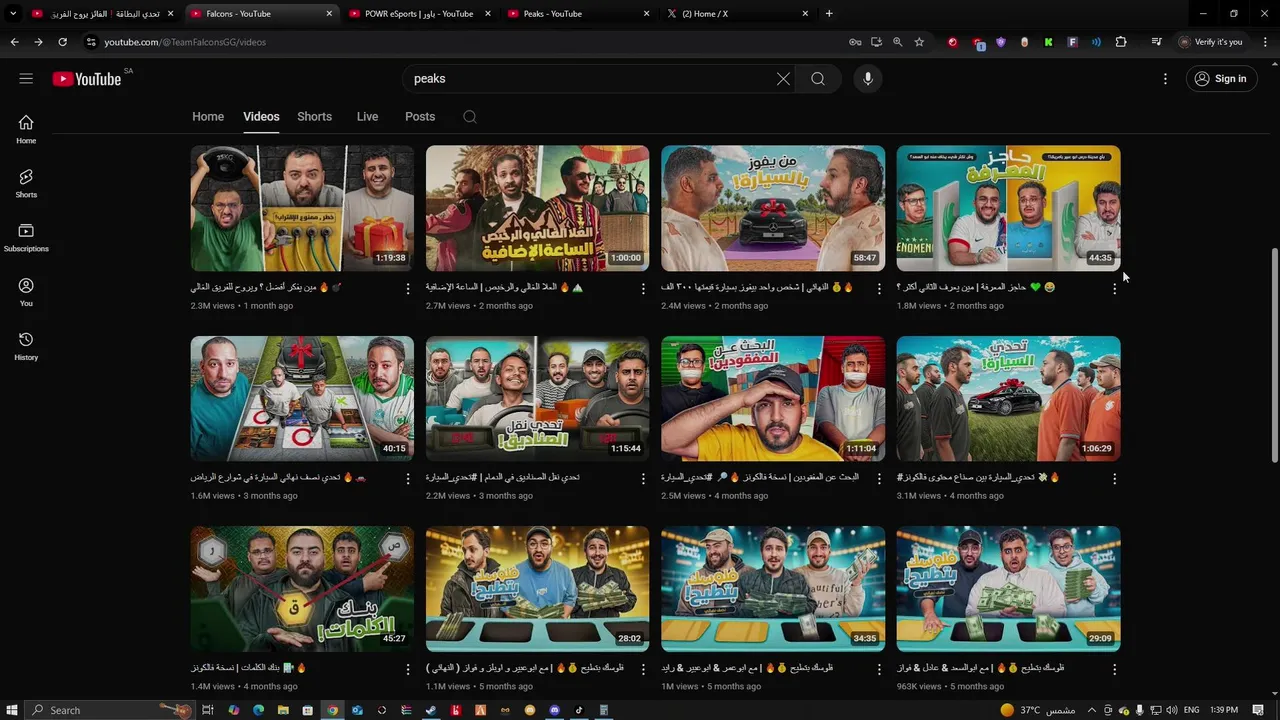Play the 1:11:04 video thumbnail
Viewport: 1280px width, 720px height.
pyautogui.click(x=773, y=398)
